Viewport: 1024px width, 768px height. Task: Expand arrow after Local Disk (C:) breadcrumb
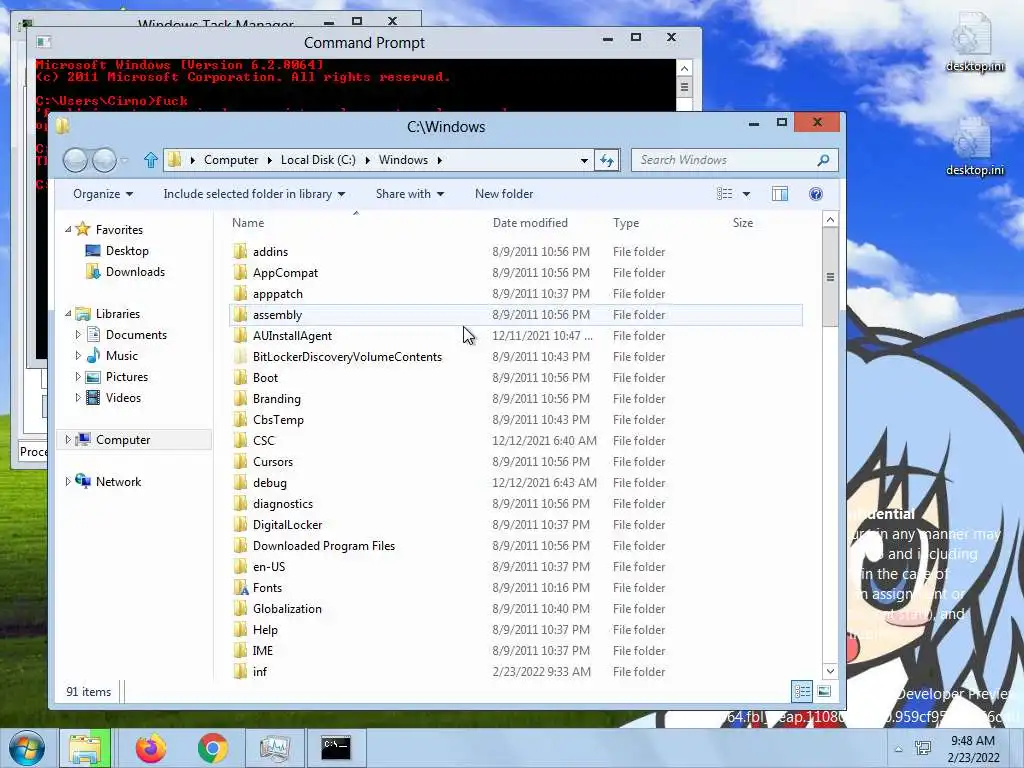point(367,160)
